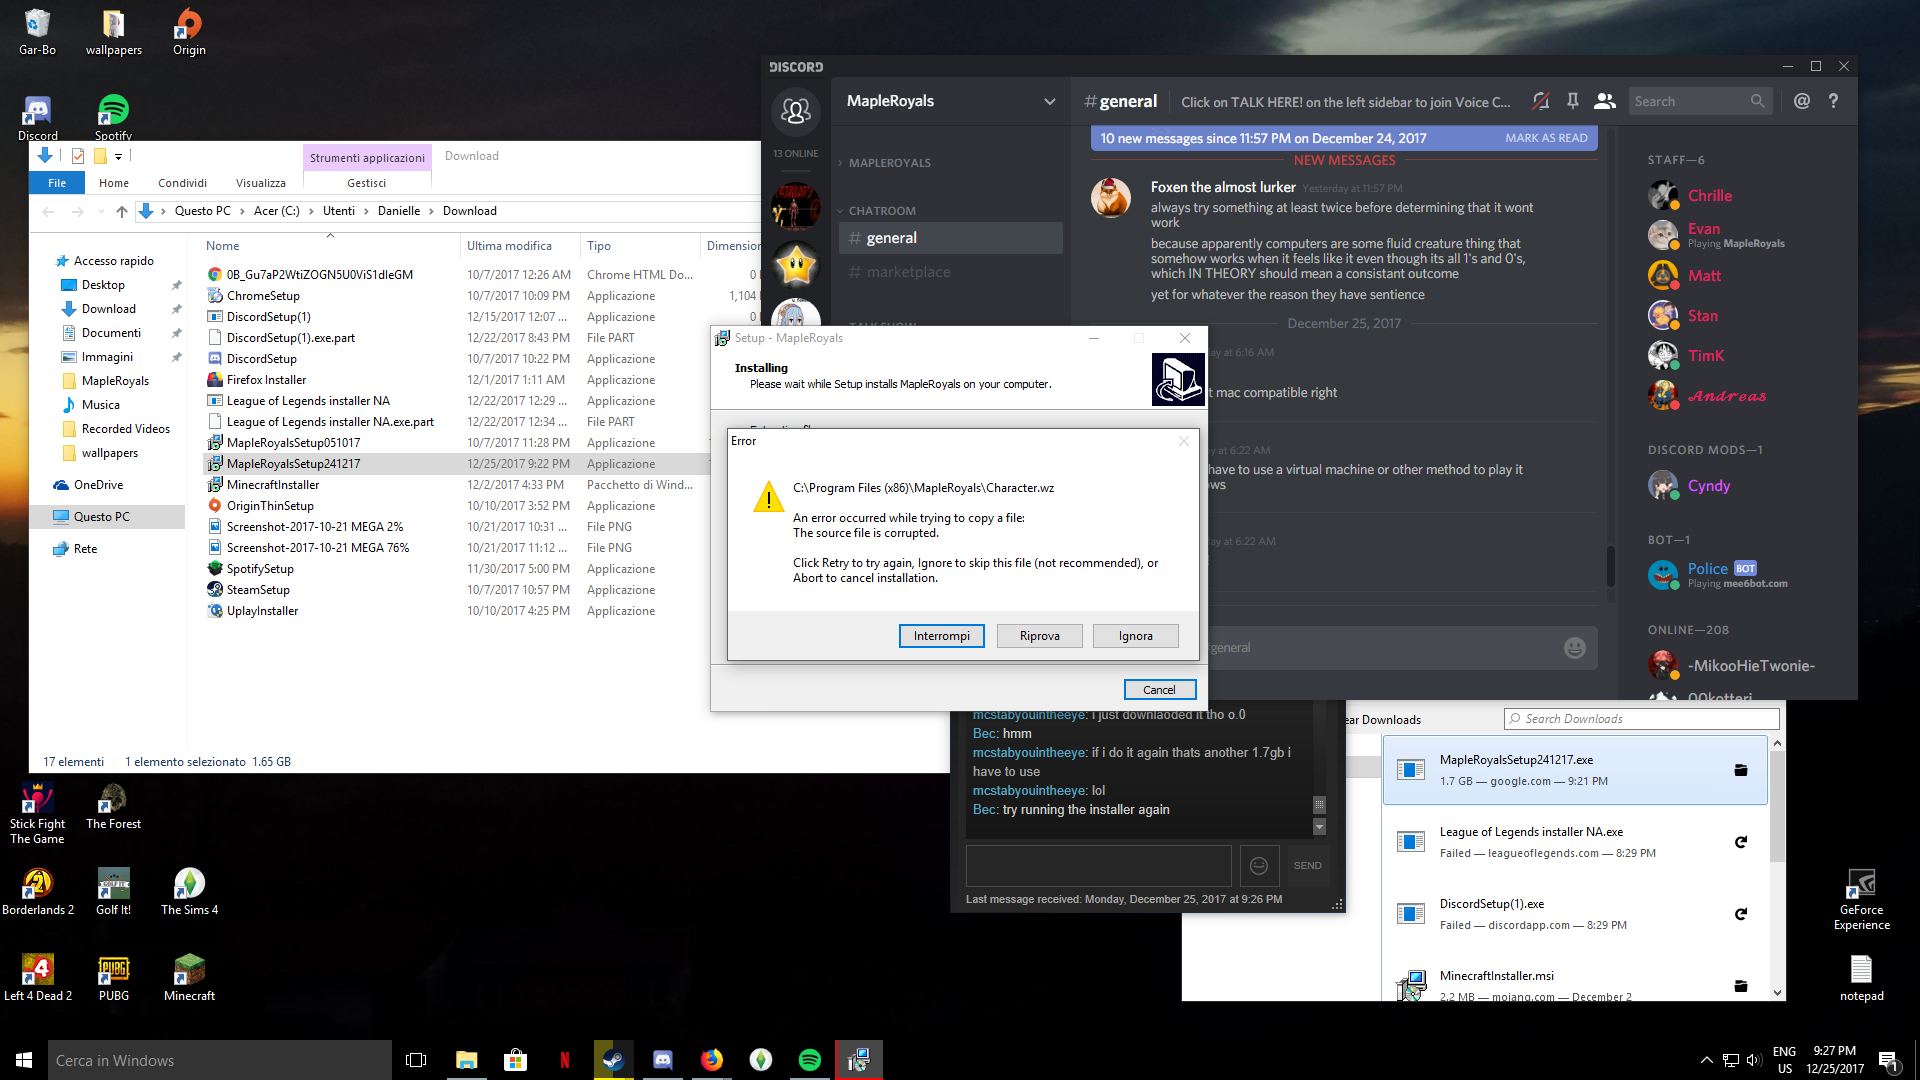Click Downloads list vertical scrollbar
The height and width of the screenshot is (1080, 1920).
1777,806
